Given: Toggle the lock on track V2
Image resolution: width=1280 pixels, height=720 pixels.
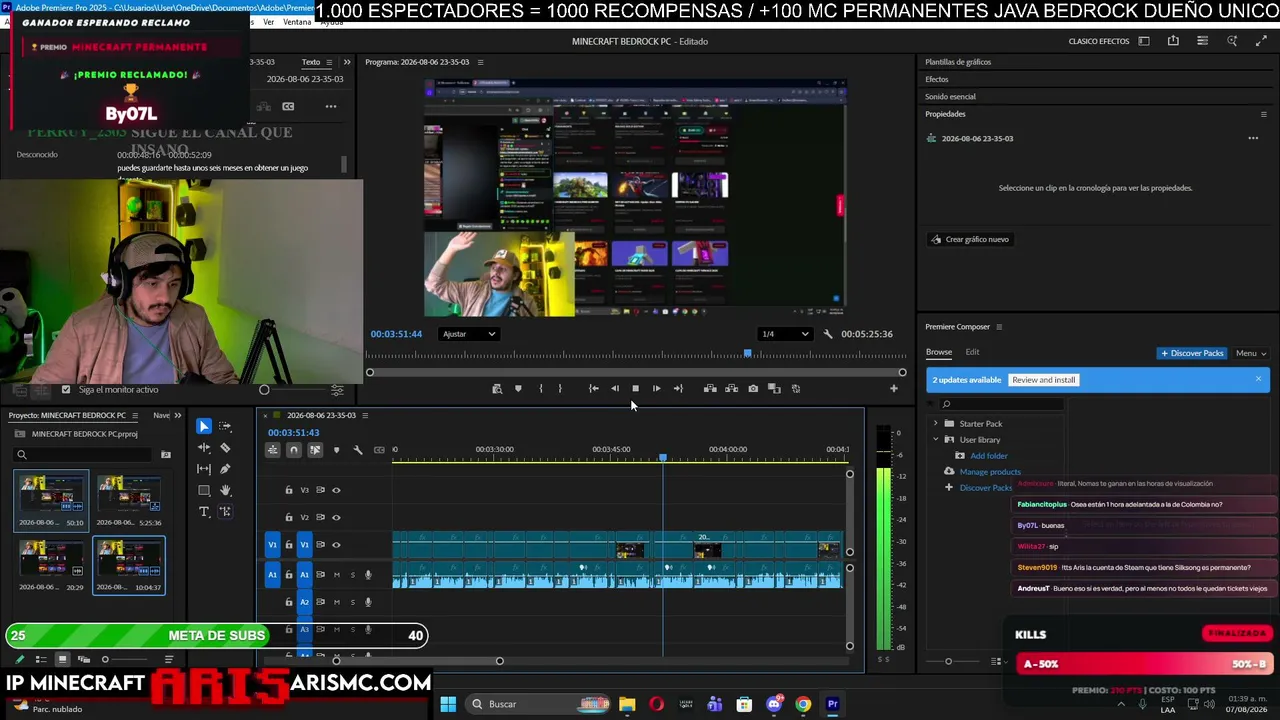Looking at the screenshot, I should click(289, 517).
